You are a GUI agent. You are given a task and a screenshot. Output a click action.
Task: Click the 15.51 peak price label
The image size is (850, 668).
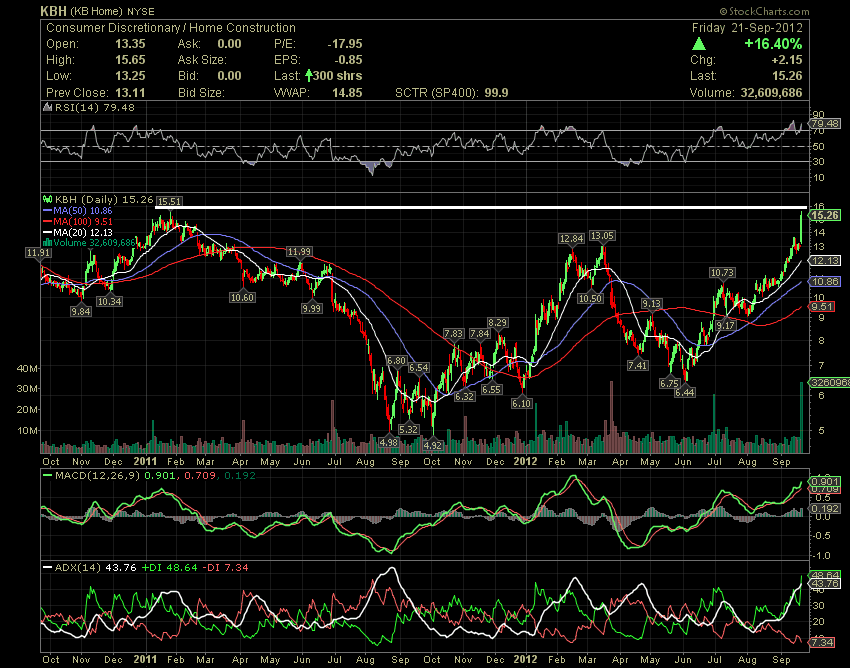(170, 201)
